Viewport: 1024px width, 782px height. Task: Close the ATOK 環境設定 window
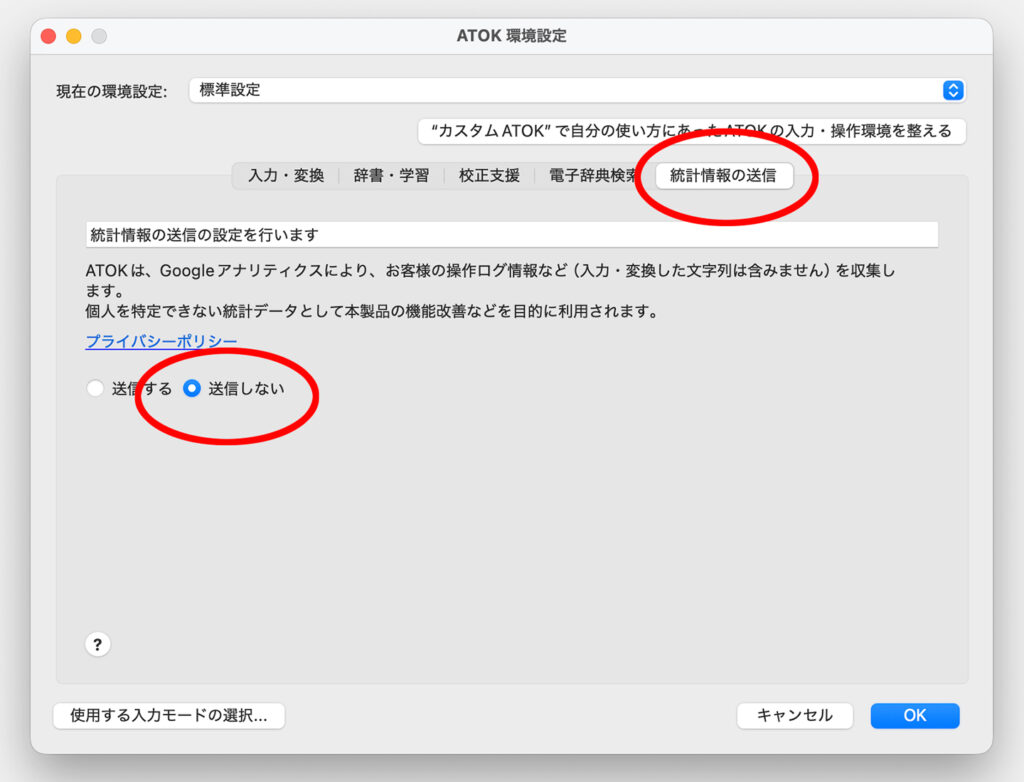[48, 36]
